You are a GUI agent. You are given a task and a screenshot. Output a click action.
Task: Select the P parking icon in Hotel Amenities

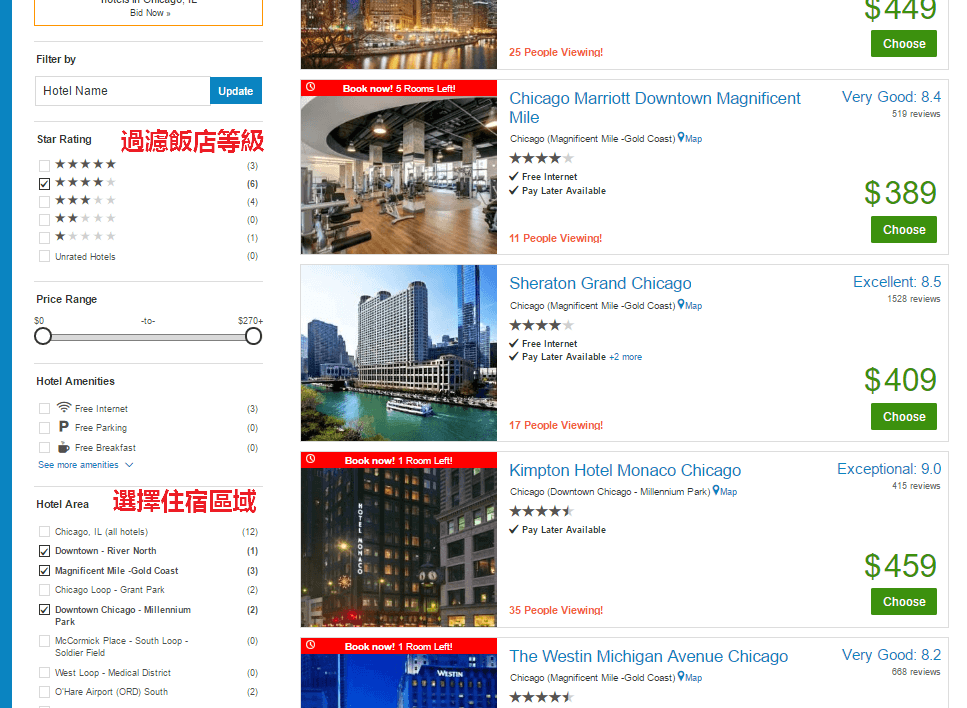tap(62, 428)
